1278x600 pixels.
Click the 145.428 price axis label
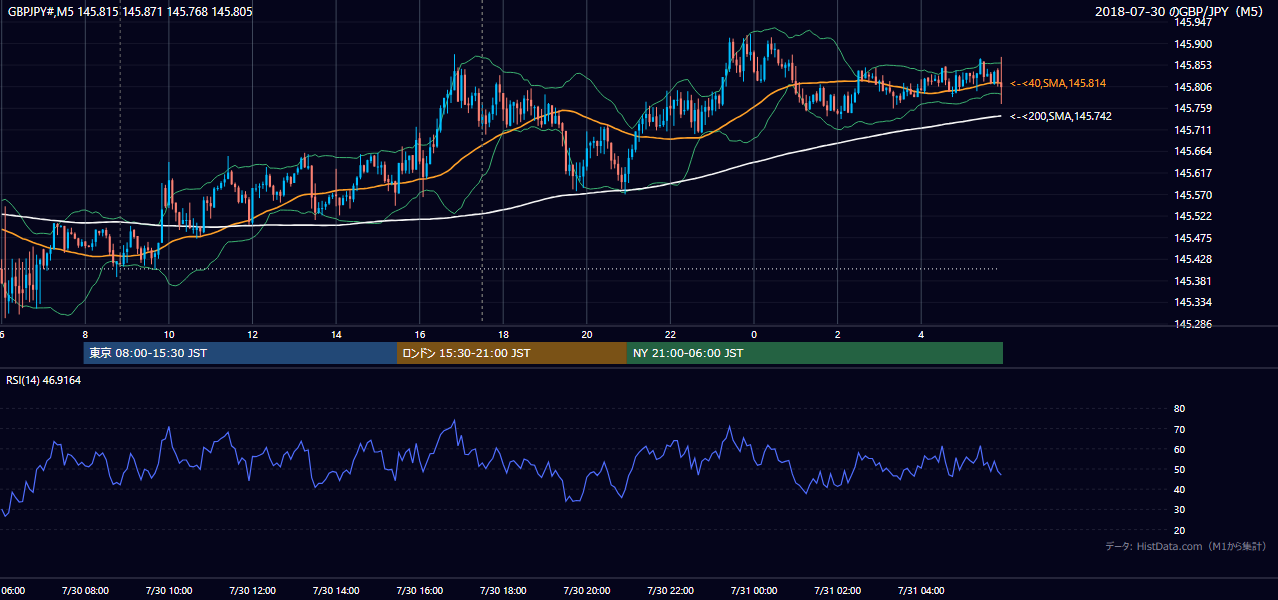coord(1192,259)
